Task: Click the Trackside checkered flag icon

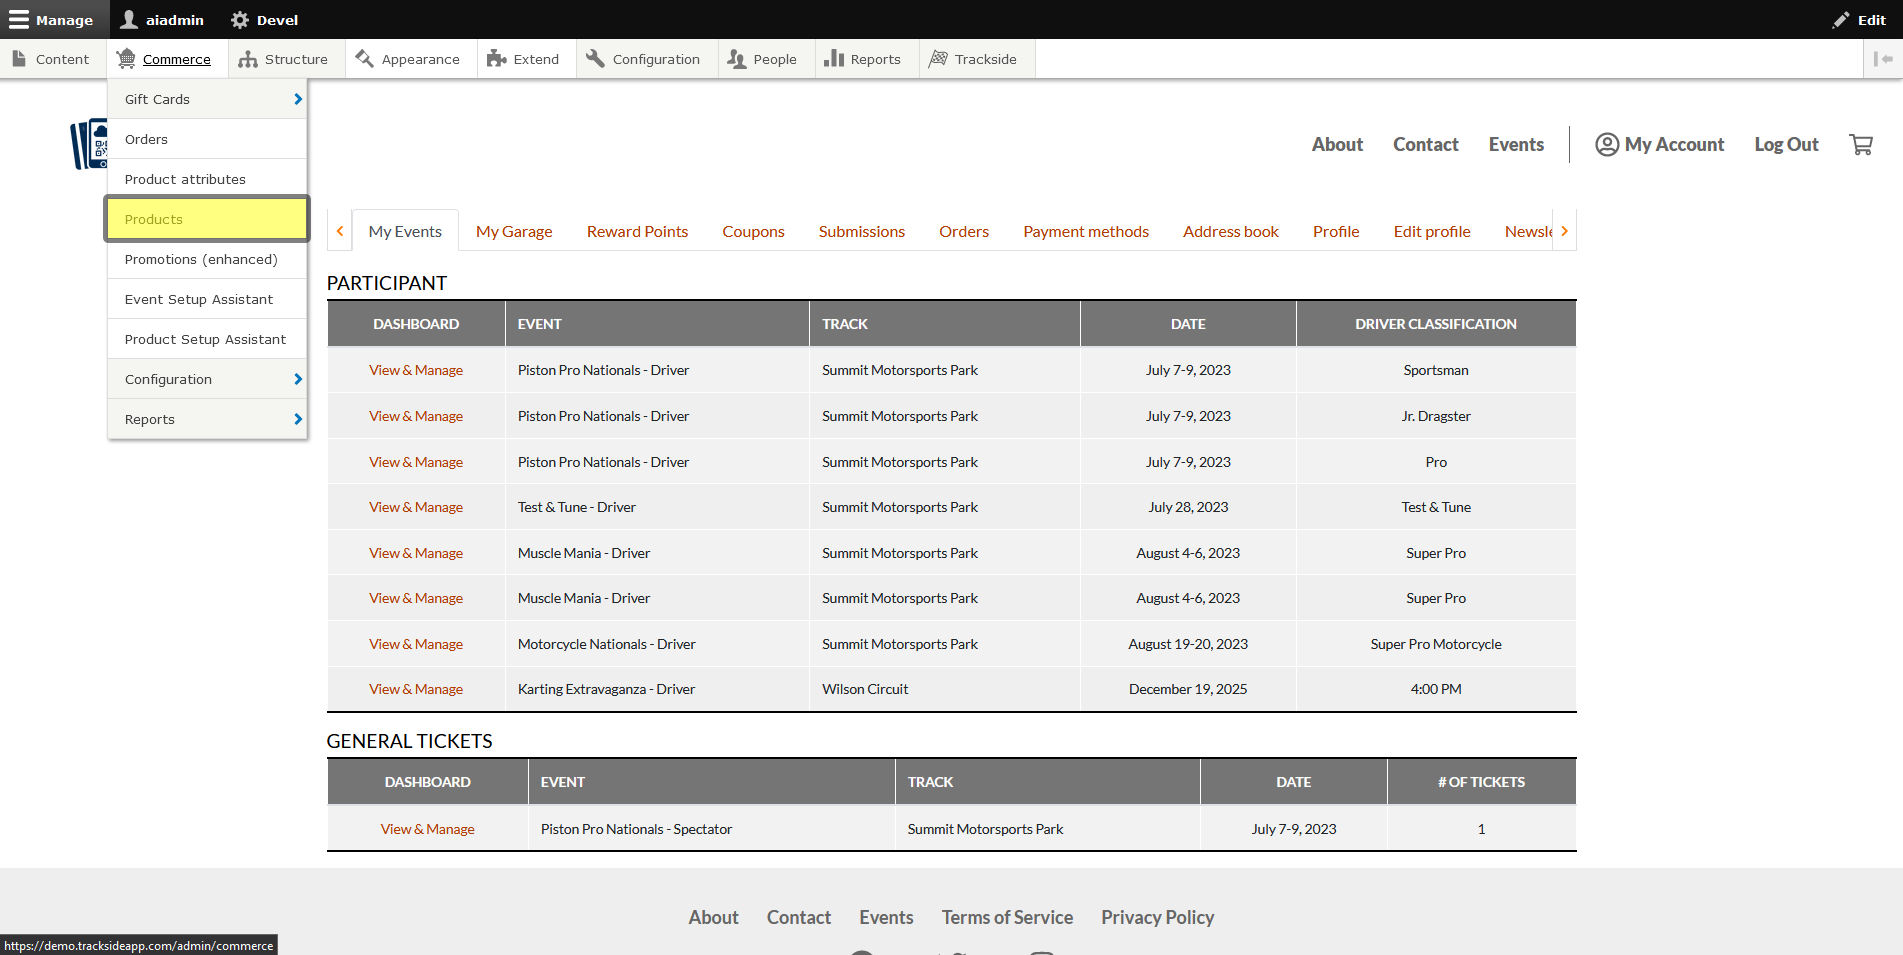Action: [x=938, y=59]
